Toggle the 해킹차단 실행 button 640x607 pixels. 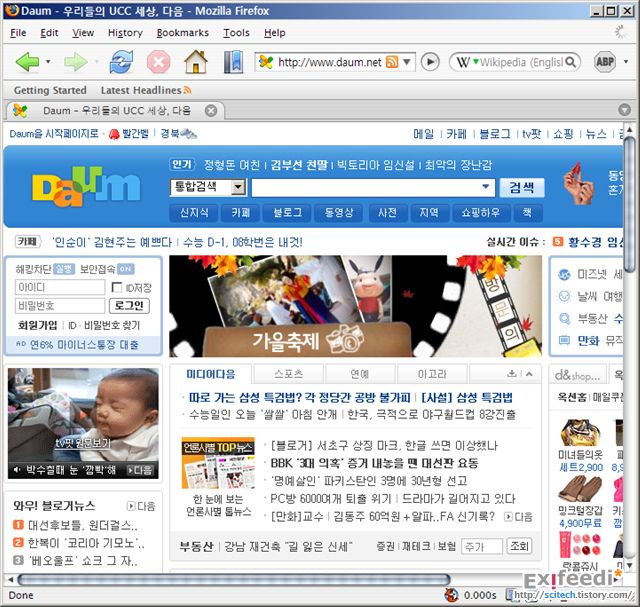click(64, 269)
